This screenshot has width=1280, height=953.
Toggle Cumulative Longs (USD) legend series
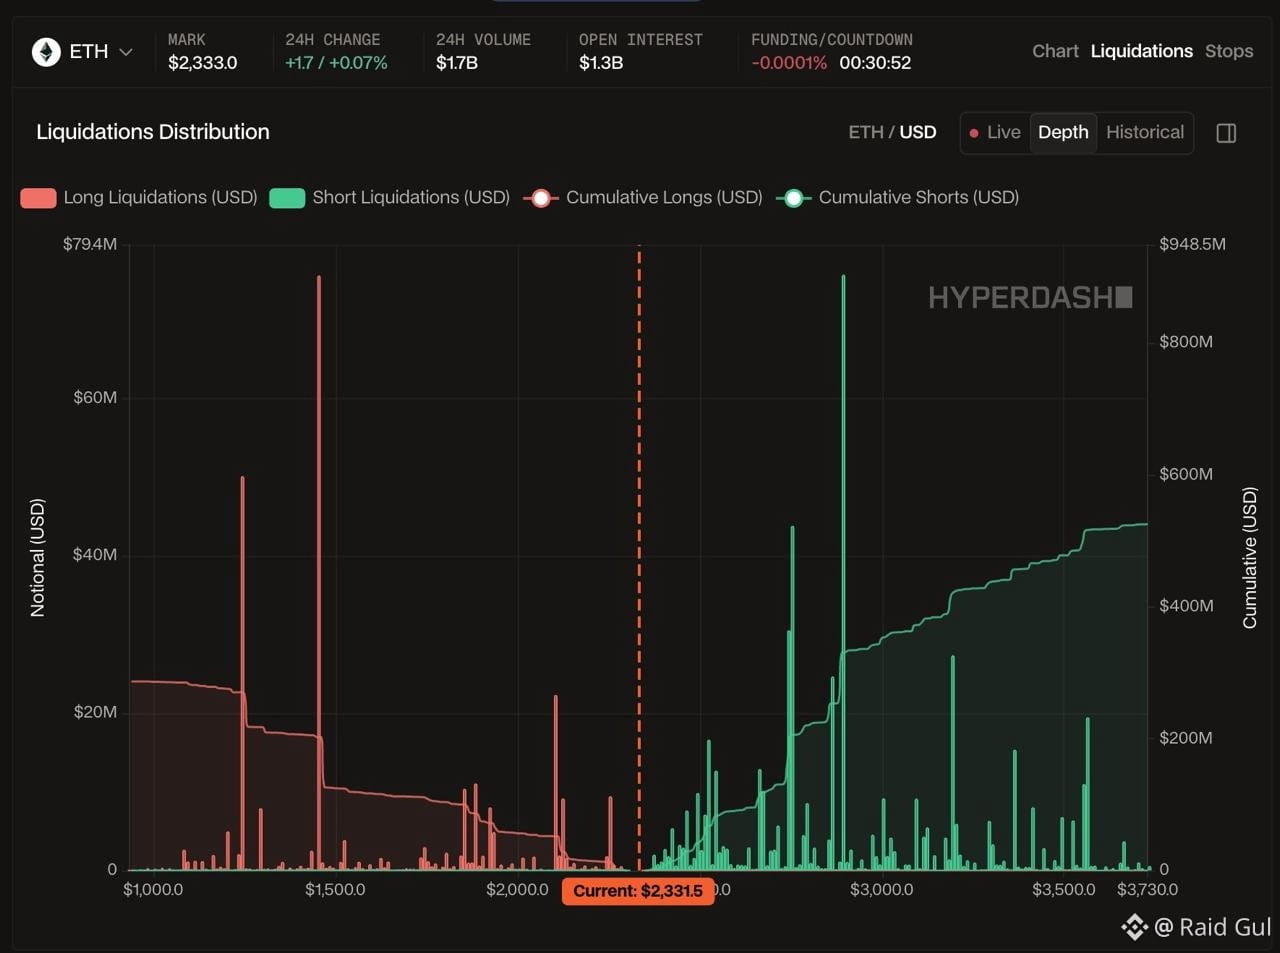coord(643,197)
